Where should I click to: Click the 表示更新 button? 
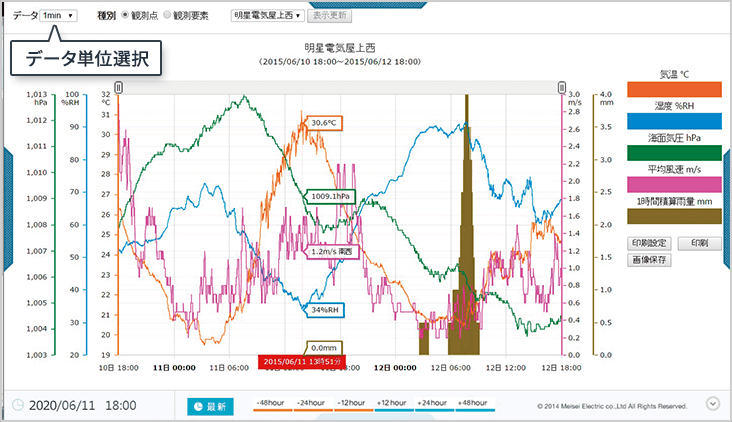329,16
